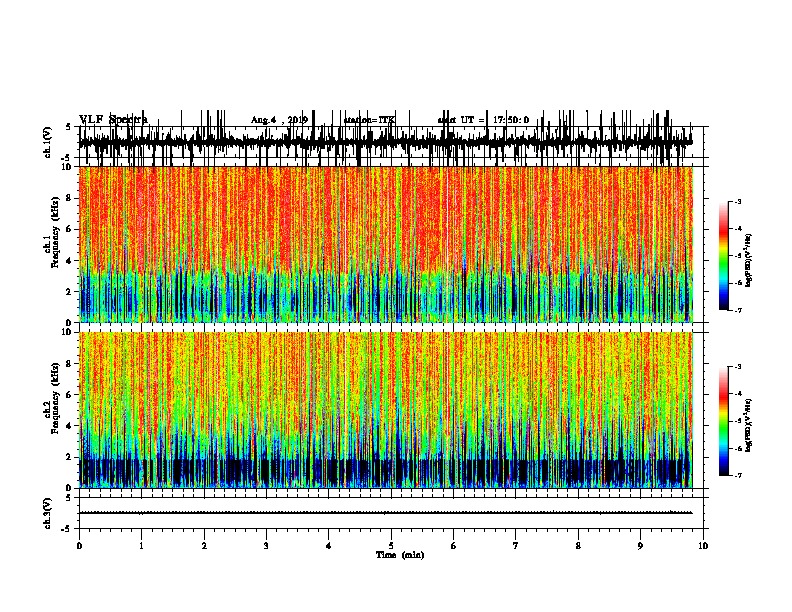Image resolution: width=792 pixels, height=612 pixels.
Task: Click the "station=ITK" header label
Action: 369,120
